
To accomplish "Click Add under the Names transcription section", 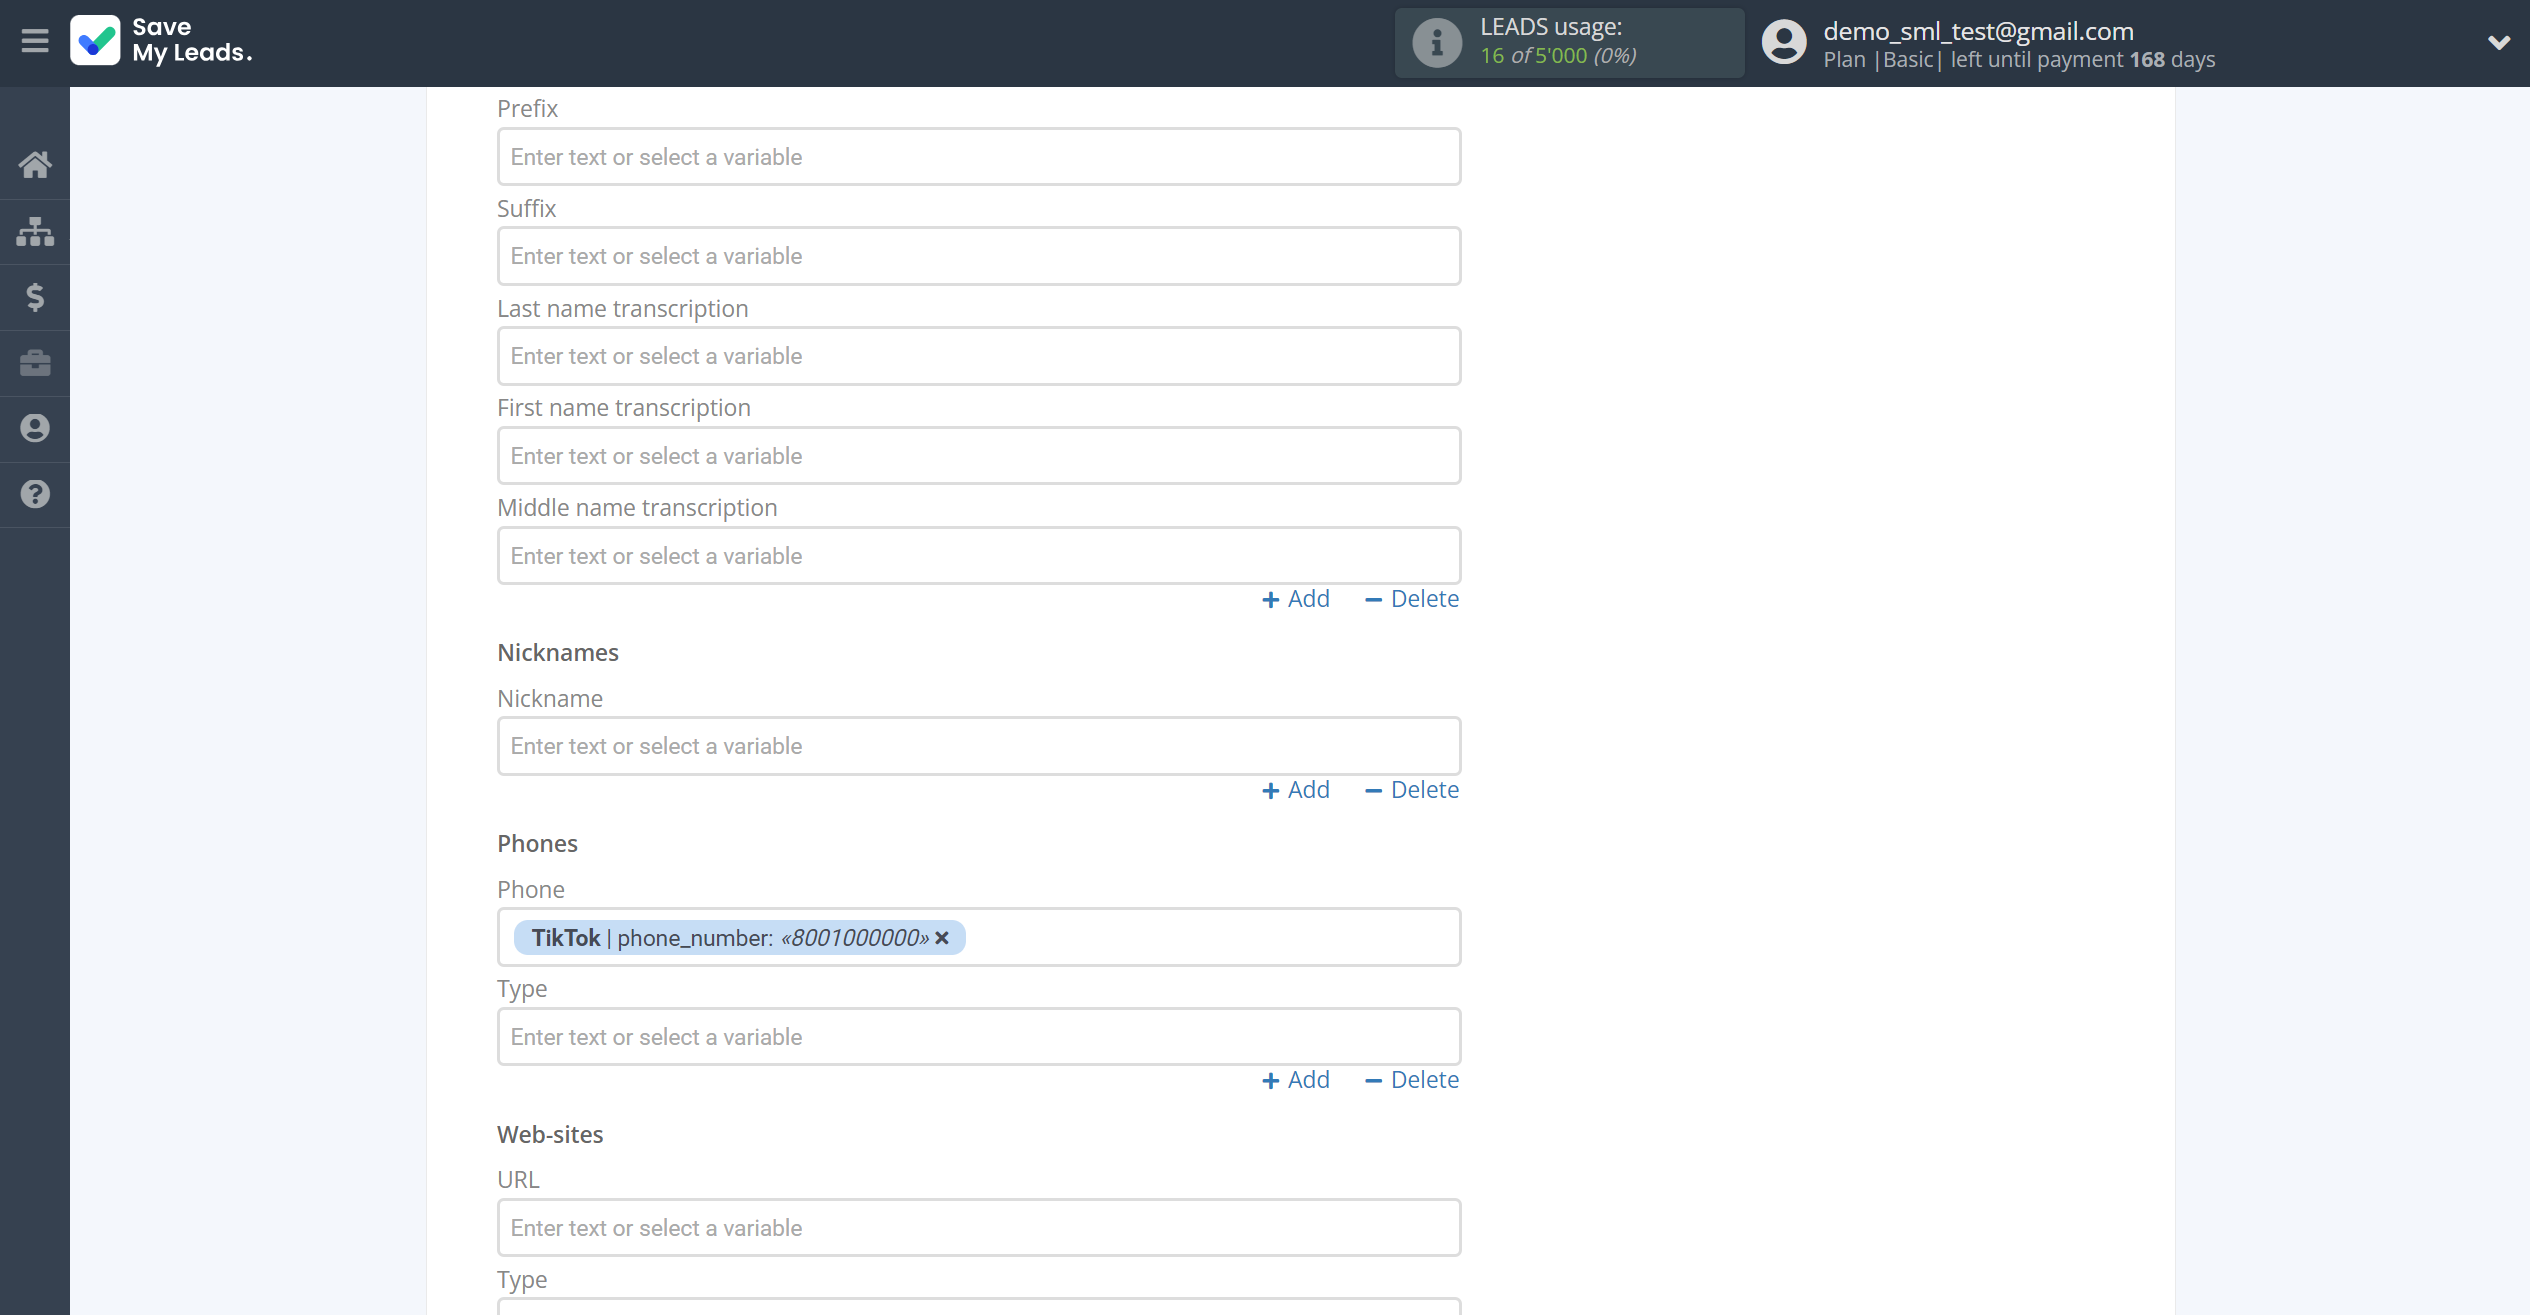I will point(1295,597).
